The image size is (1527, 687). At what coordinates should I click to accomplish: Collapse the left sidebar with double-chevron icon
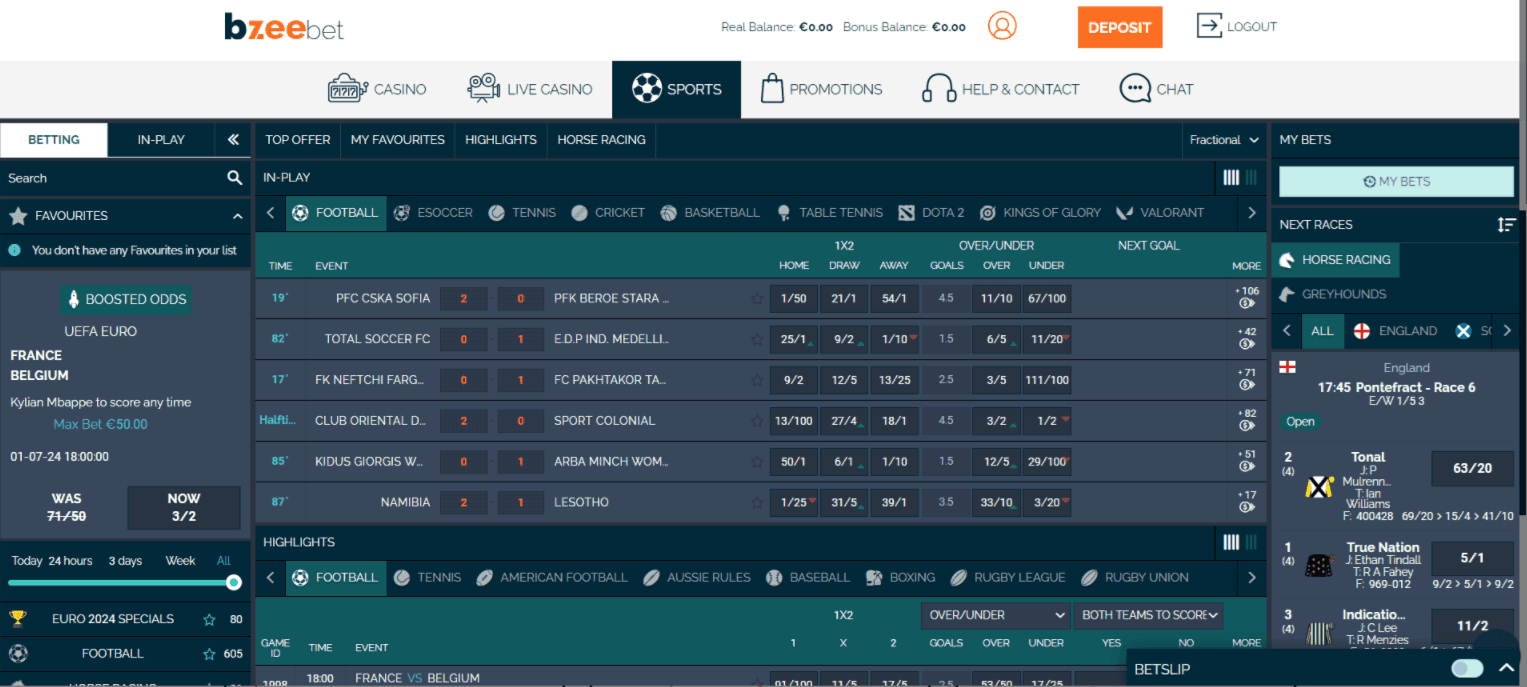pos(233,140)
